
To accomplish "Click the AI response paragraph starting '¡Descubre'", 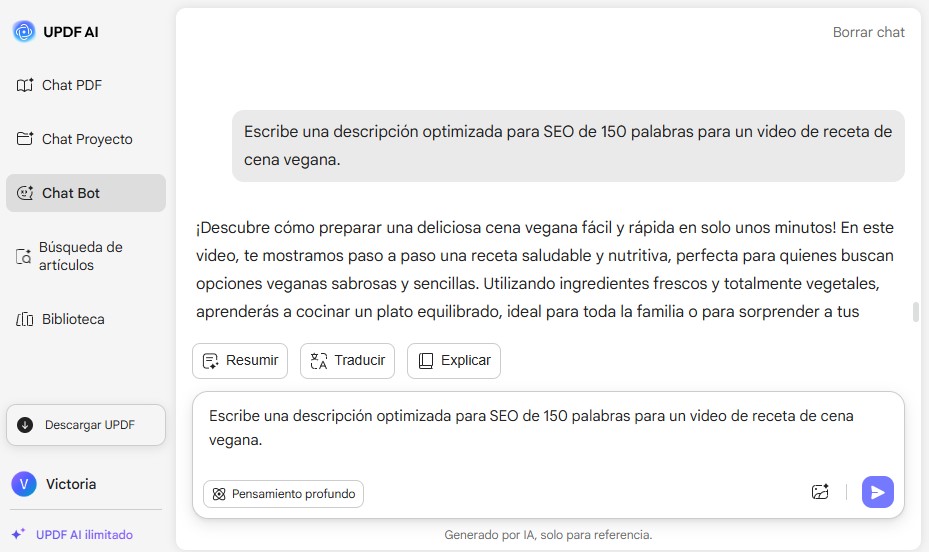I will tap(545, 269).
